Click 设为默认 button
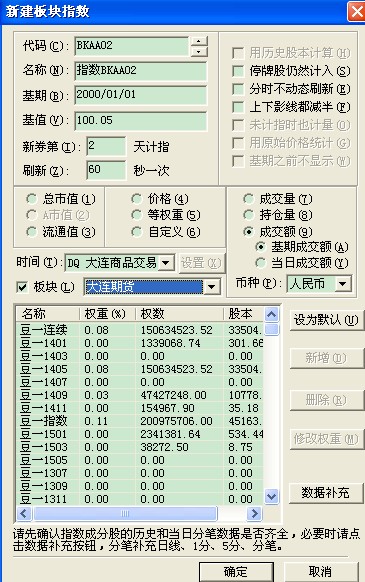 tap(326, 320)
